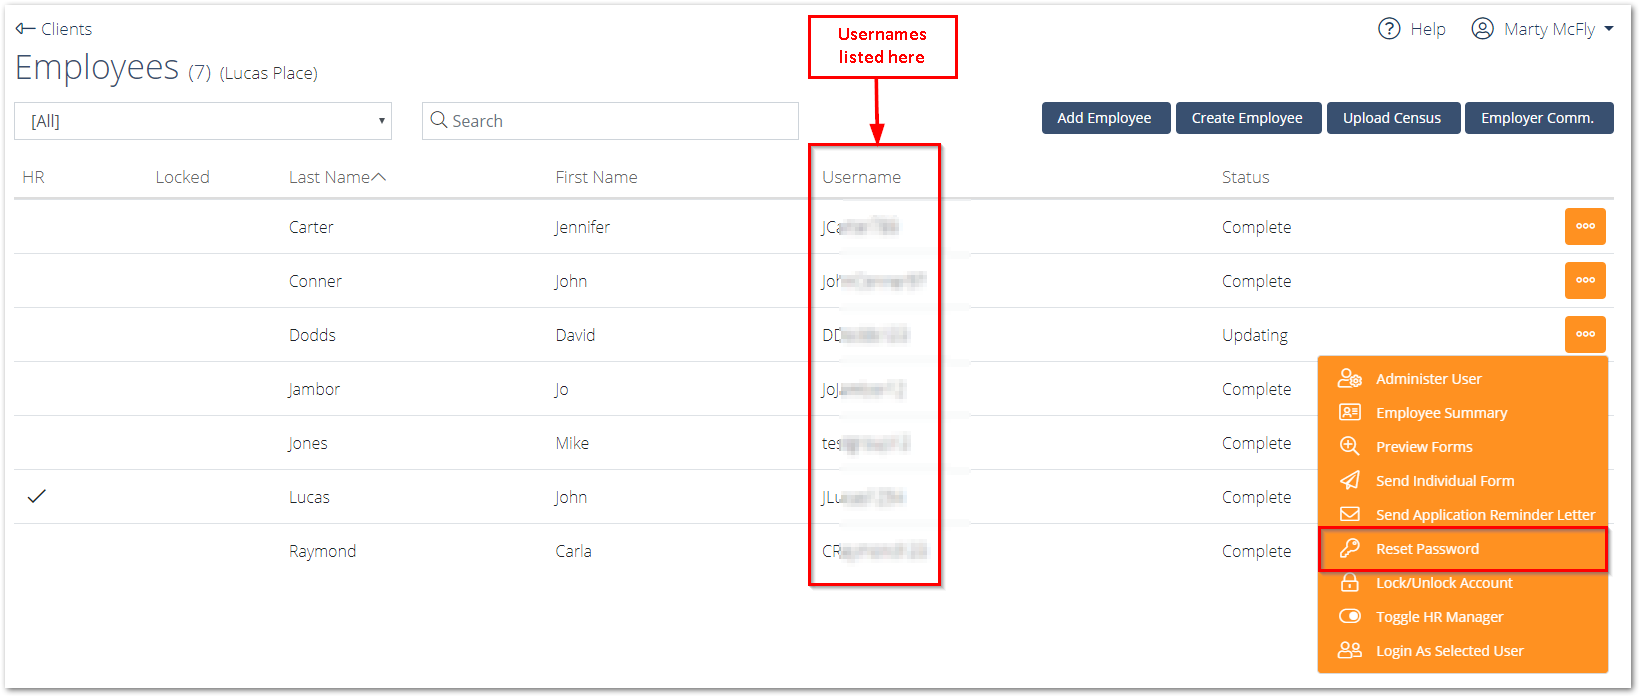
Task: Toggle the HR checkmark for John Lucas
Action: point(37,496)
